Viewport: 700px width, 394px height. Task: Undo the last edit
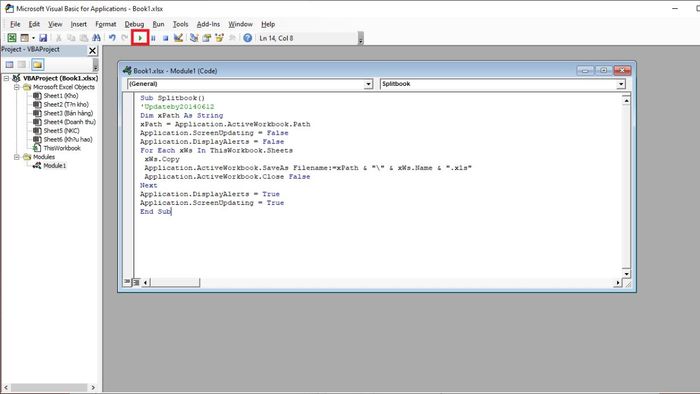click(112, 38)
